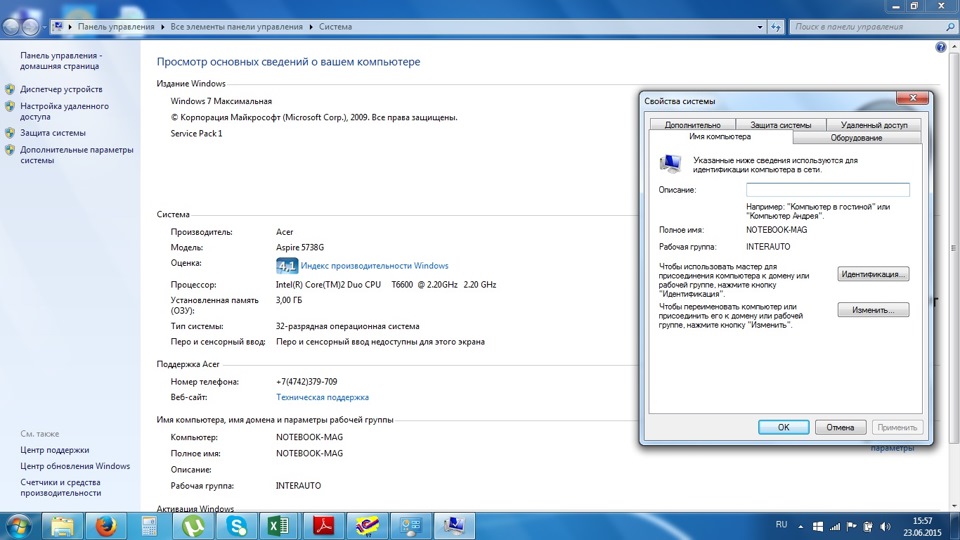Open Calculator from taskbar
The image size is (960, 540).
point(149,527)
